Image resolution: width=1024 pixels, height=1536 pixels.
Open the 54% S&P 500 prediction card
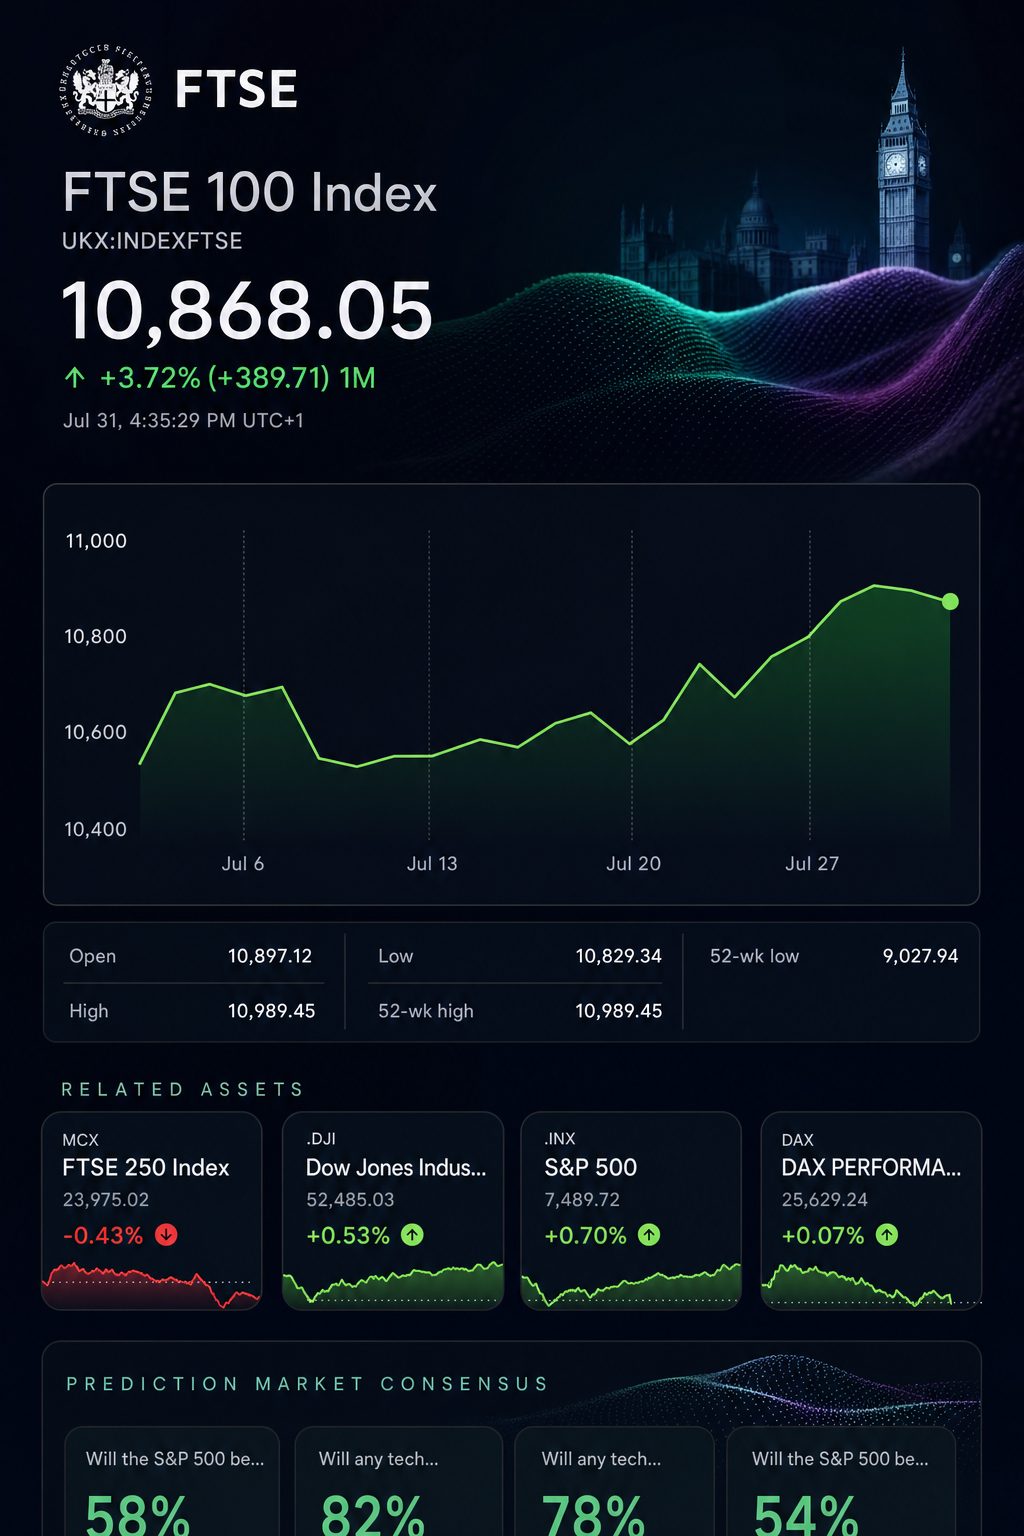point(841,1482)
